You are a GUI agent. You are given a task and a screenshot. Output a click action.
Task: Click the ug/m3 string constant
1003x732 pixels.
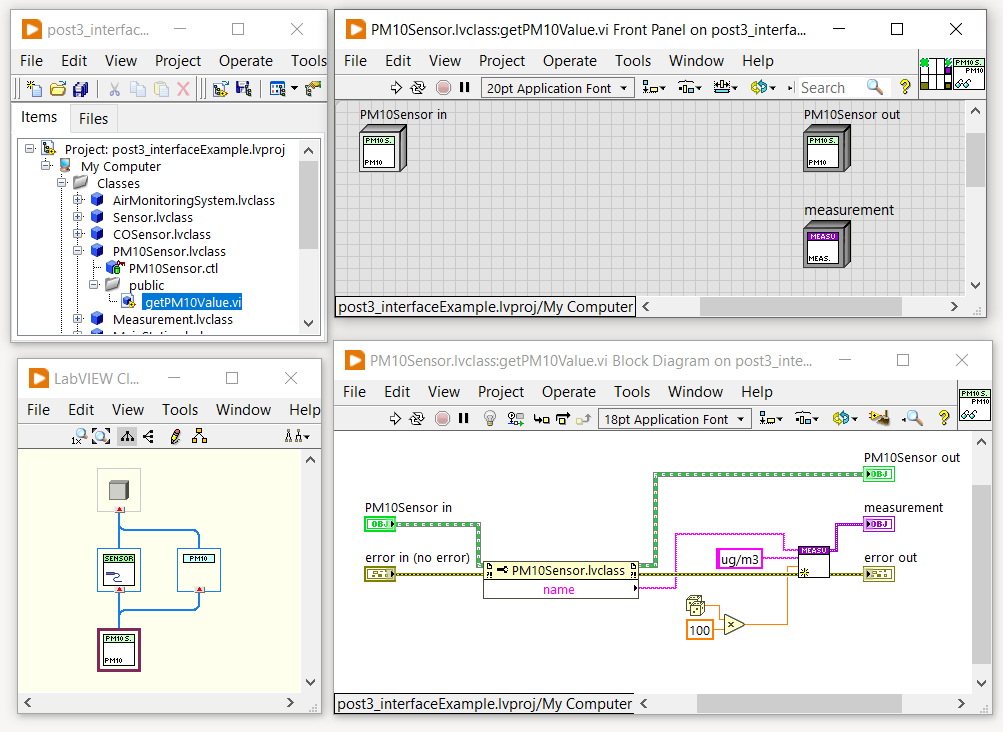tap(739, 559)
